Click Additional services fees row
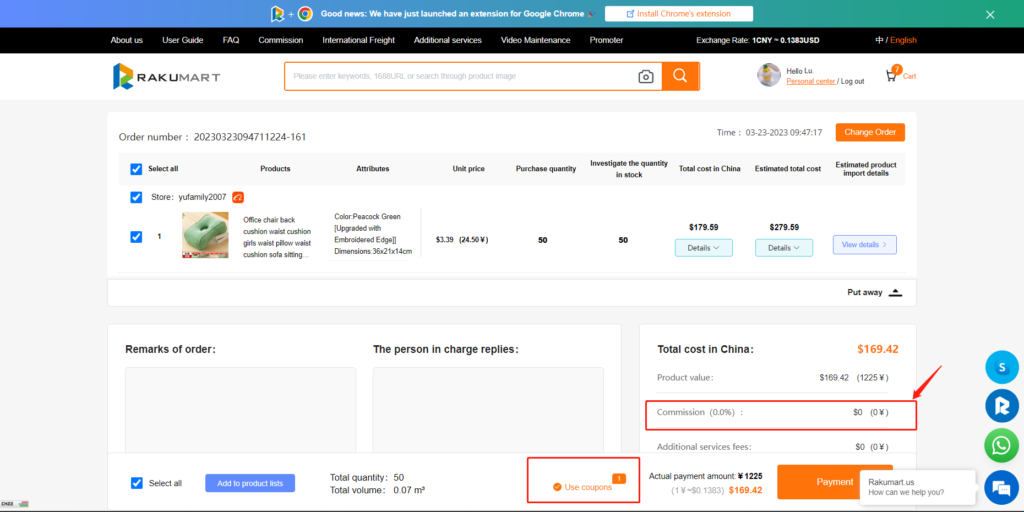1024x512 pixels. pyautogui.click(x=773, y=447)
